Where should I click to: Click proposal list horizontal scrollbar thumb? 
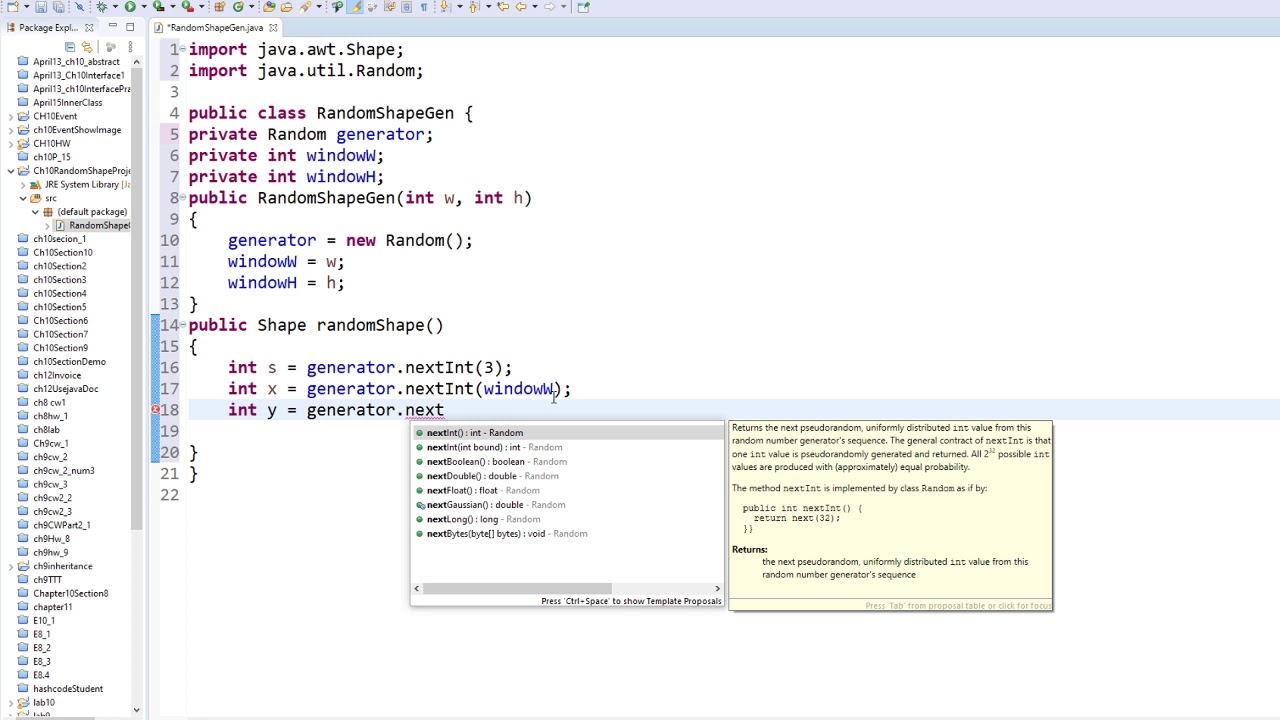tap(516, 588)
